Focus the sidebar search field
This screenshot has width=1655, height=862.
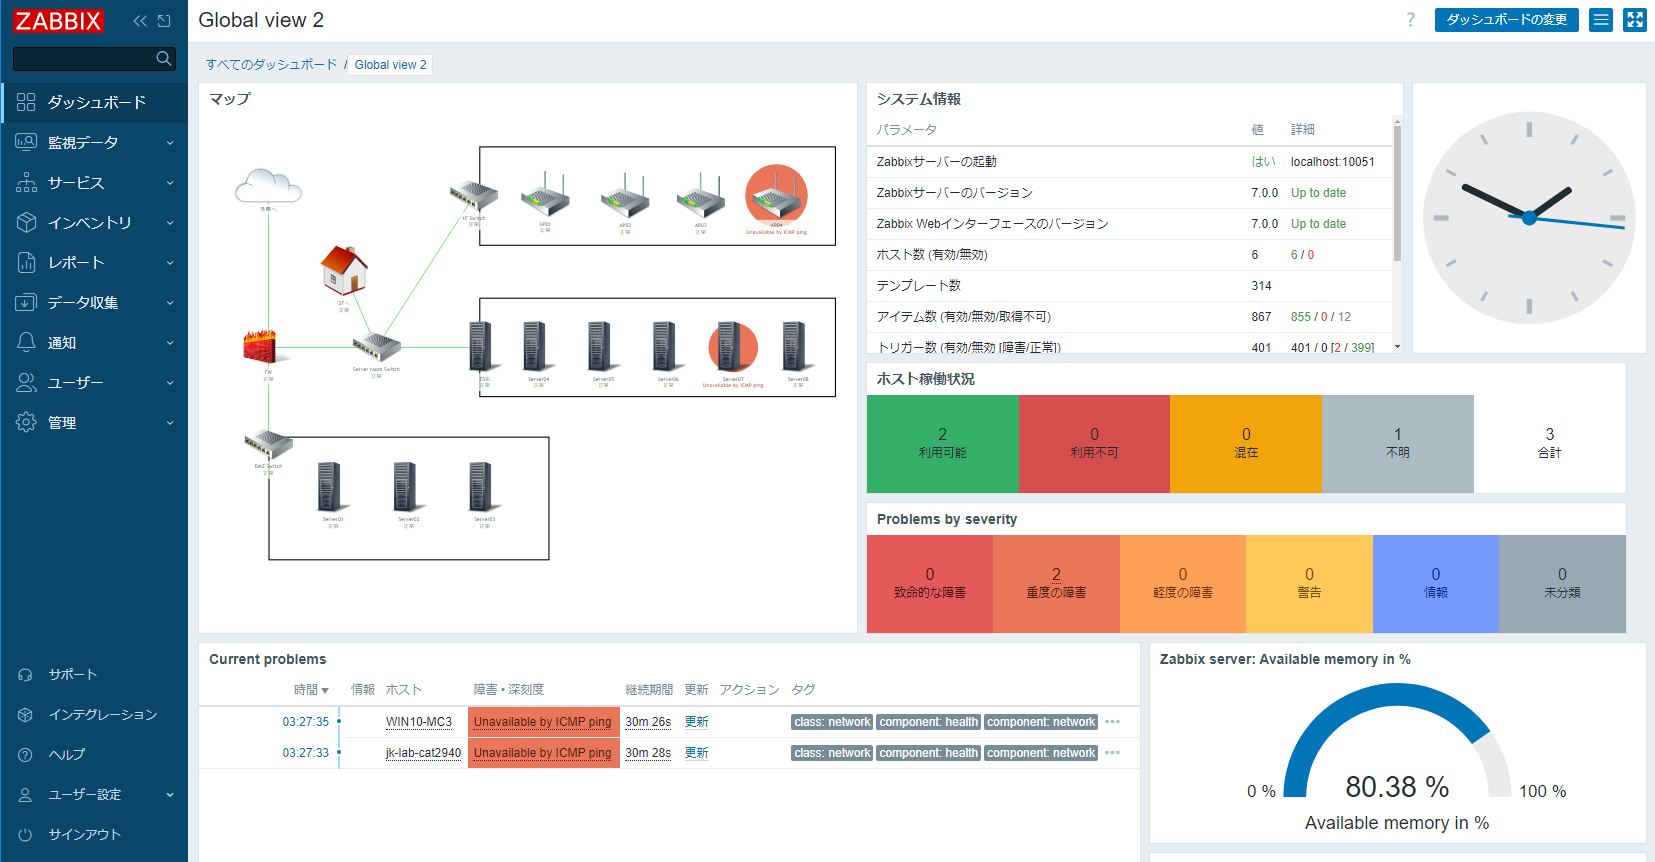pos(94,59)
